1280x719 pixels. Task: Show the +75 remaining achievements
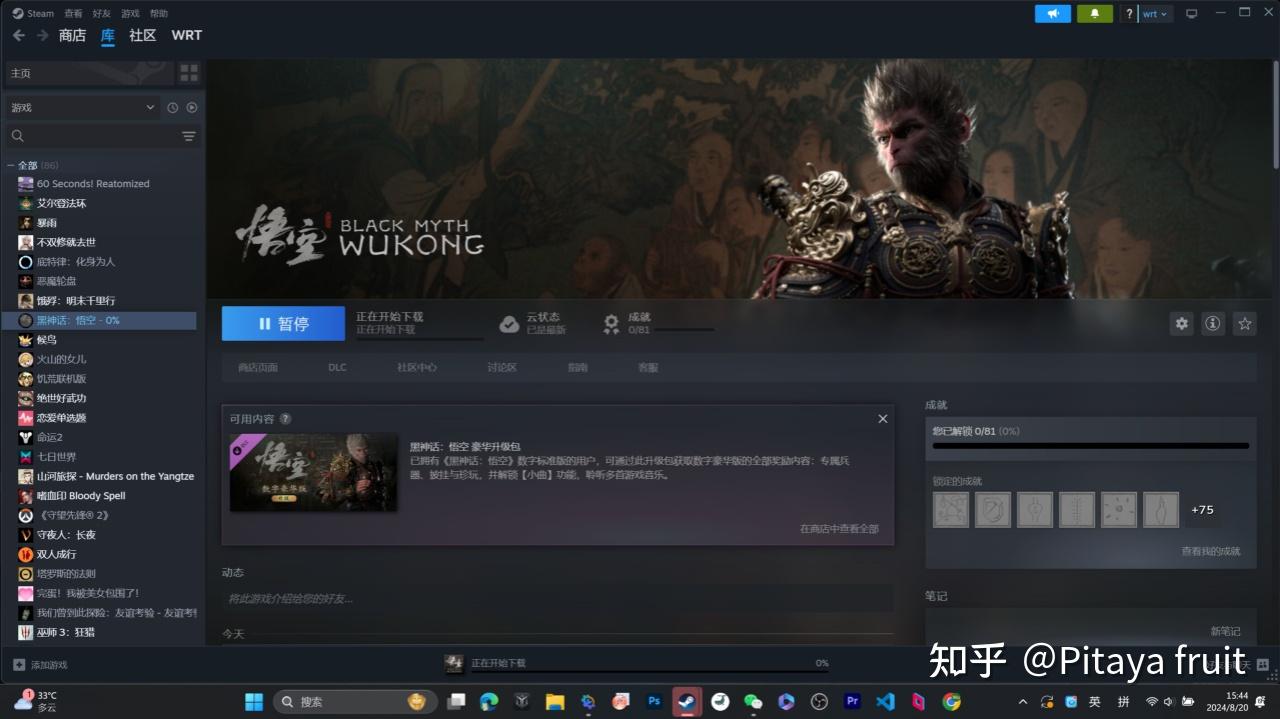(1202, 509)
